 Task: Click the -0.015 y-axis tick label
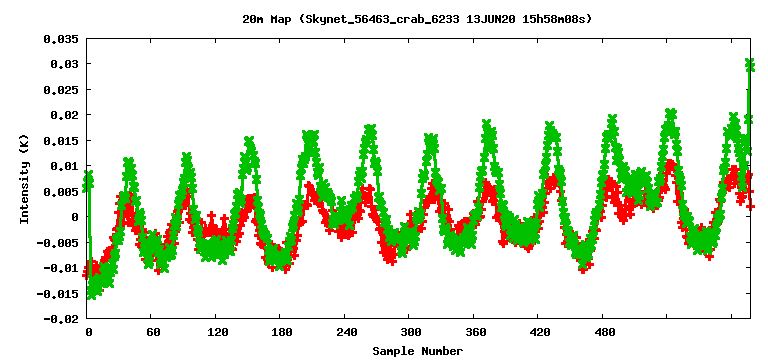pyautogui.click(x=57, y=293)
